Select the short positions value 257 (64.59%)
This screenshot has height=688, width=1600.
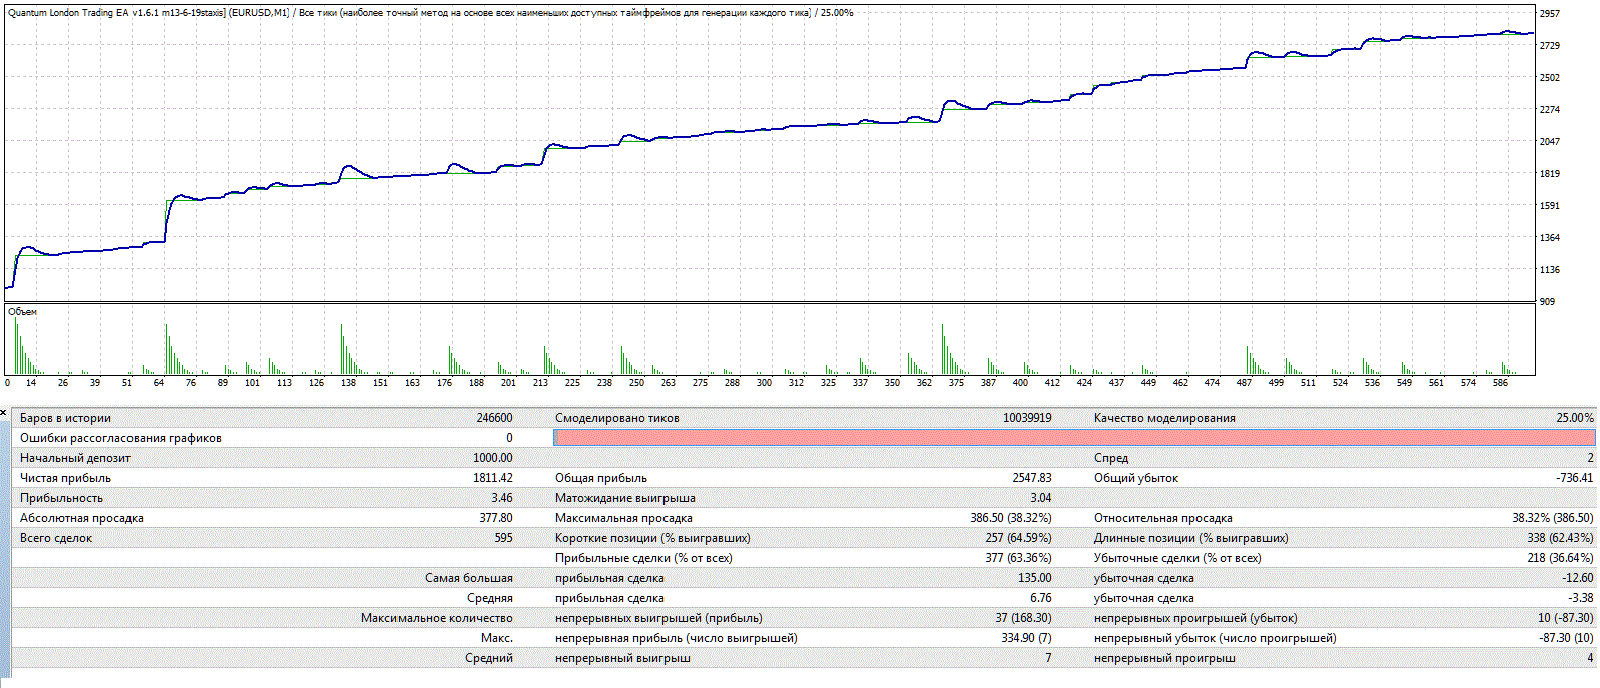[x=1018, y=538]
